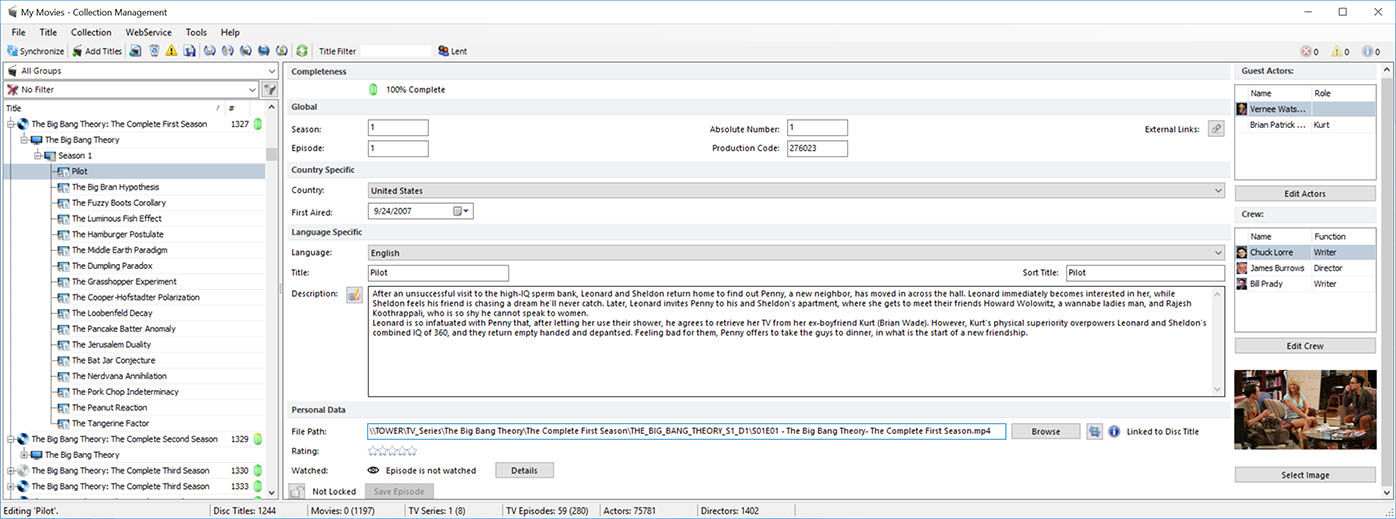Expand the Third Season node numbered 1333
The width and height of the screenshot is (1396, 519).
click(10, 487)
